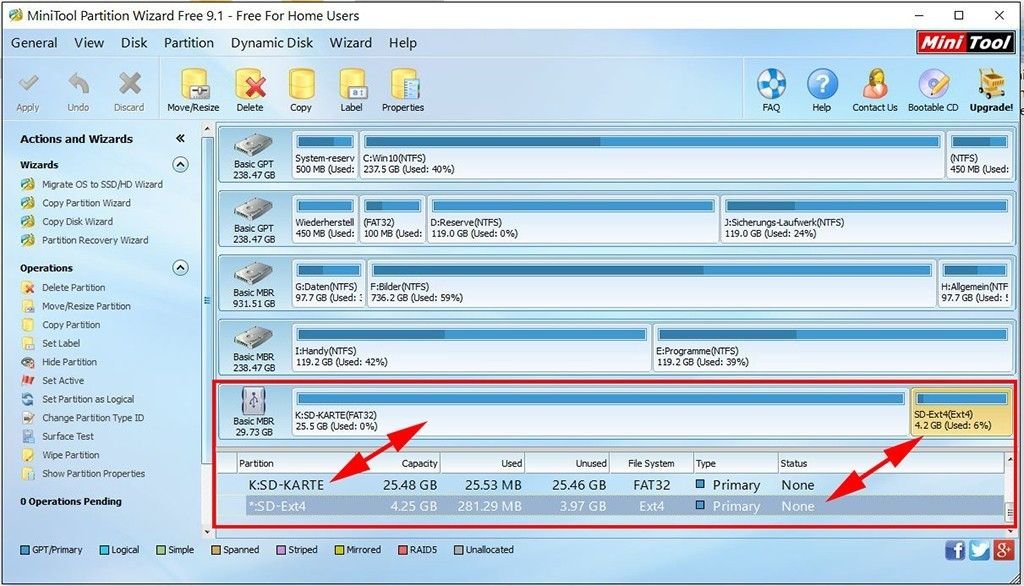The width and height of the screenshot is (1024, 586).
Task: Select the C:Win10(NTFS) partition block
Action: coord(652,154)
